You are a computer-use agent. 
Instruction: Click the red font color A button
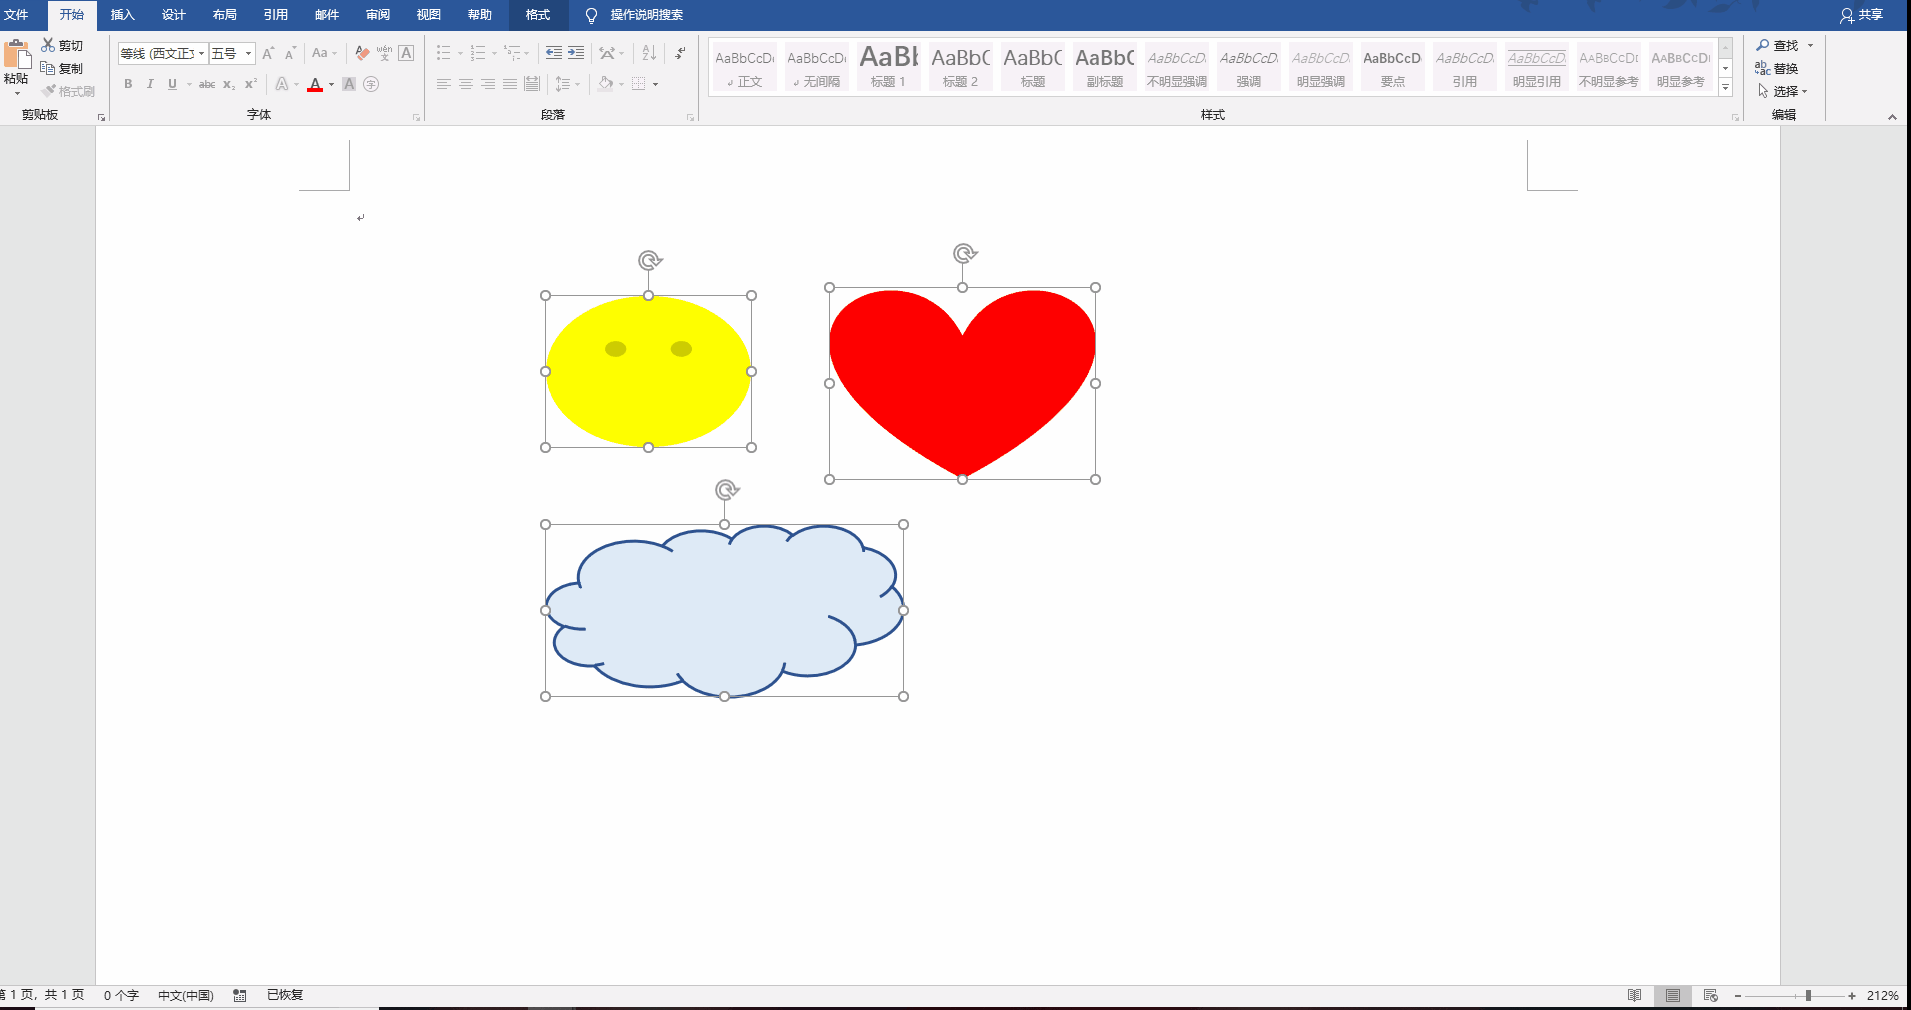coord(315,84)
